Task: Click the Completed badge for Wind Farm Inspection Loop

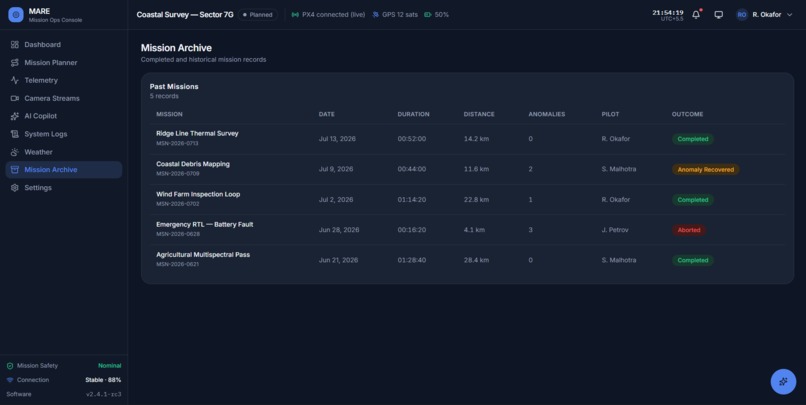Action: tap(692, 199)
